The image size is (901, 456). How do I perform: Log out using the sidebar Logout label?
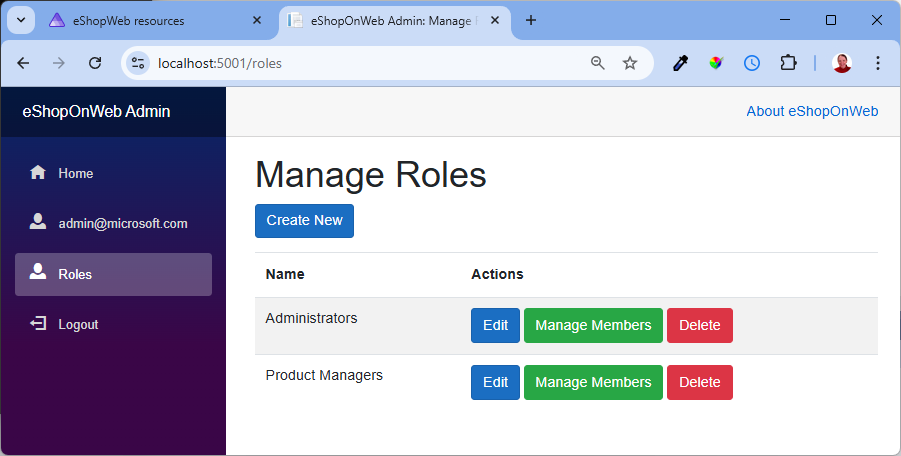tap(78, 324)
